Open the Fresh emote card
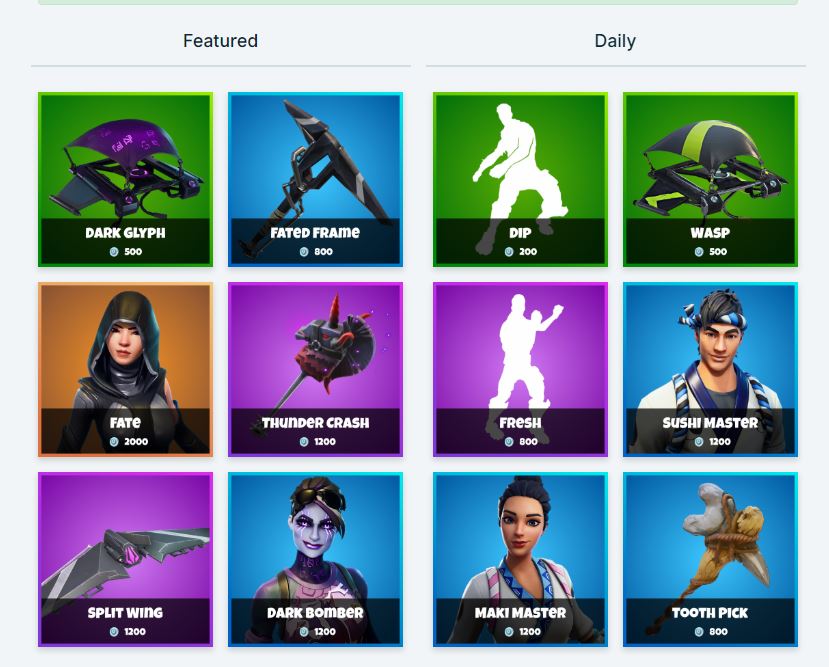This screenshot has width=829, height=667. (520, 369)
